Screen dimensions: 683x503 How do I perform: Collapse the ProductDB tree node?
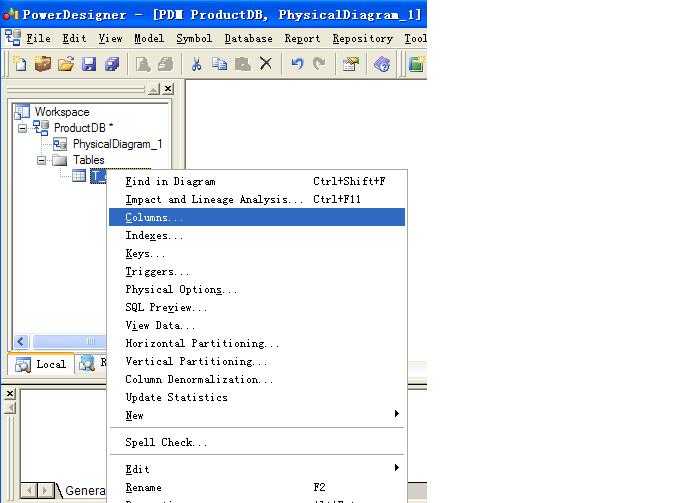[x=22, y=128]
